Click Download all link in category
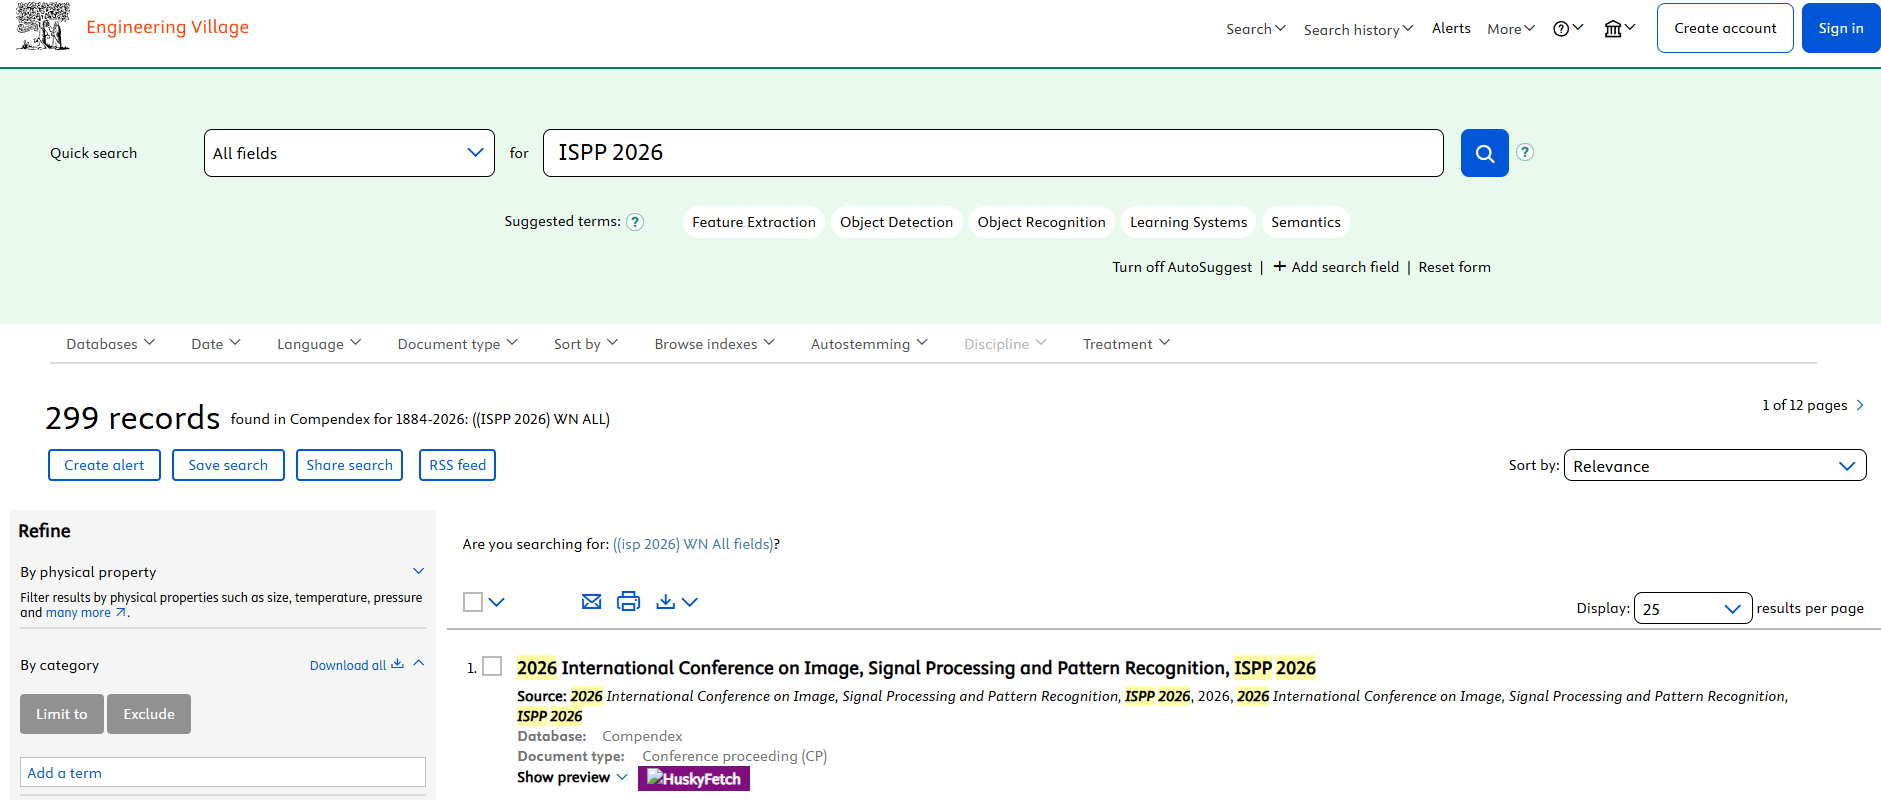Screen dimensions: 1881x800 coord(348,665)
